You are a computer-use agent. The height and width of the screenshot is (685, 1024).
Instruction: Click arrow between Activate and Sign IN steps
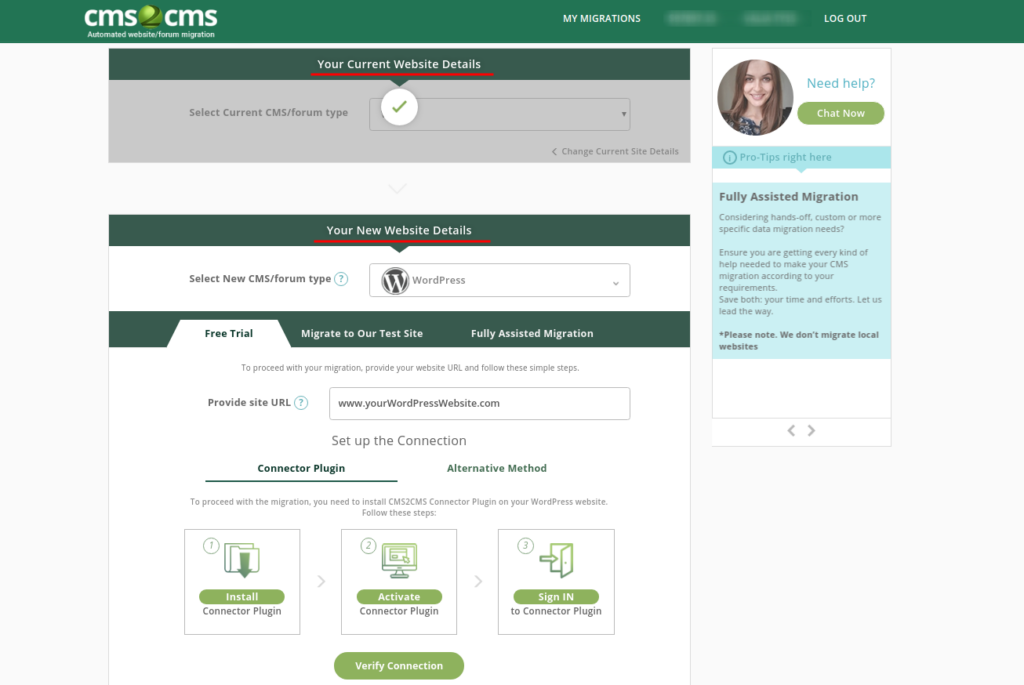tap(478, 581)
